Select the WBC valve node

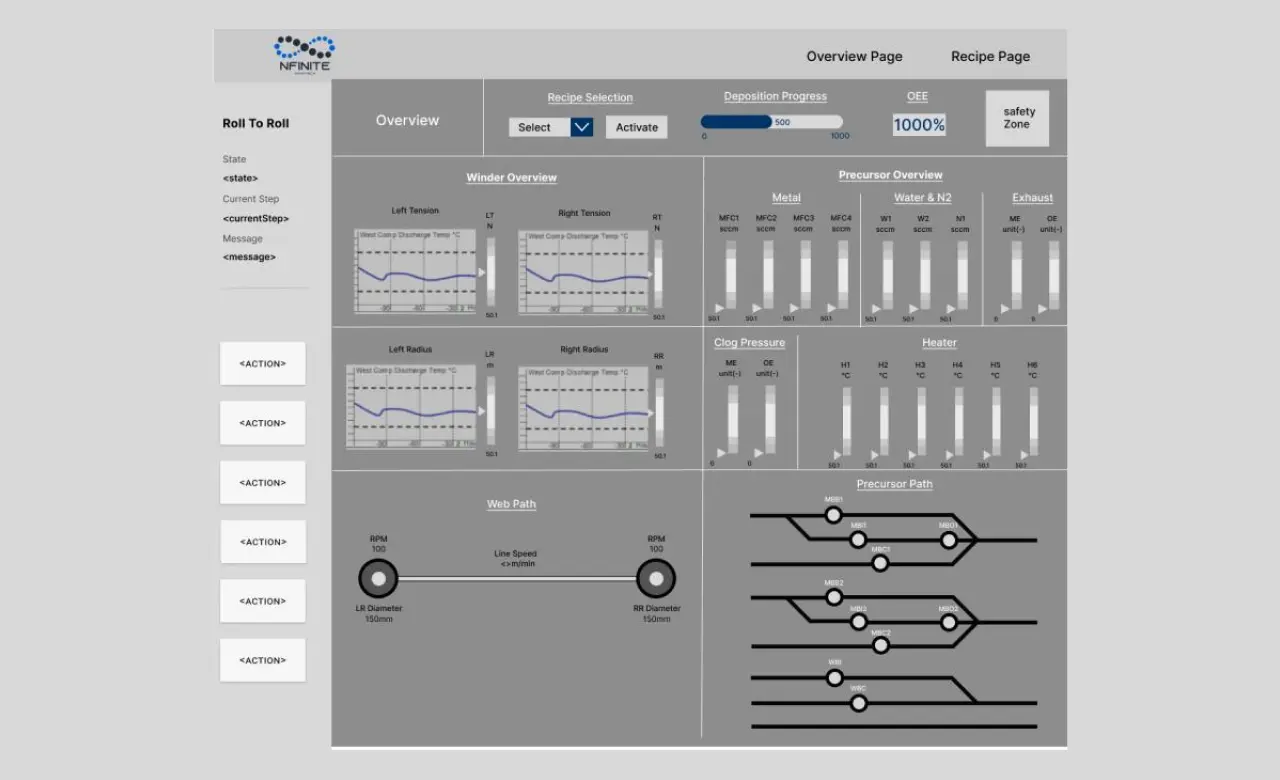(x=858, y=704)
